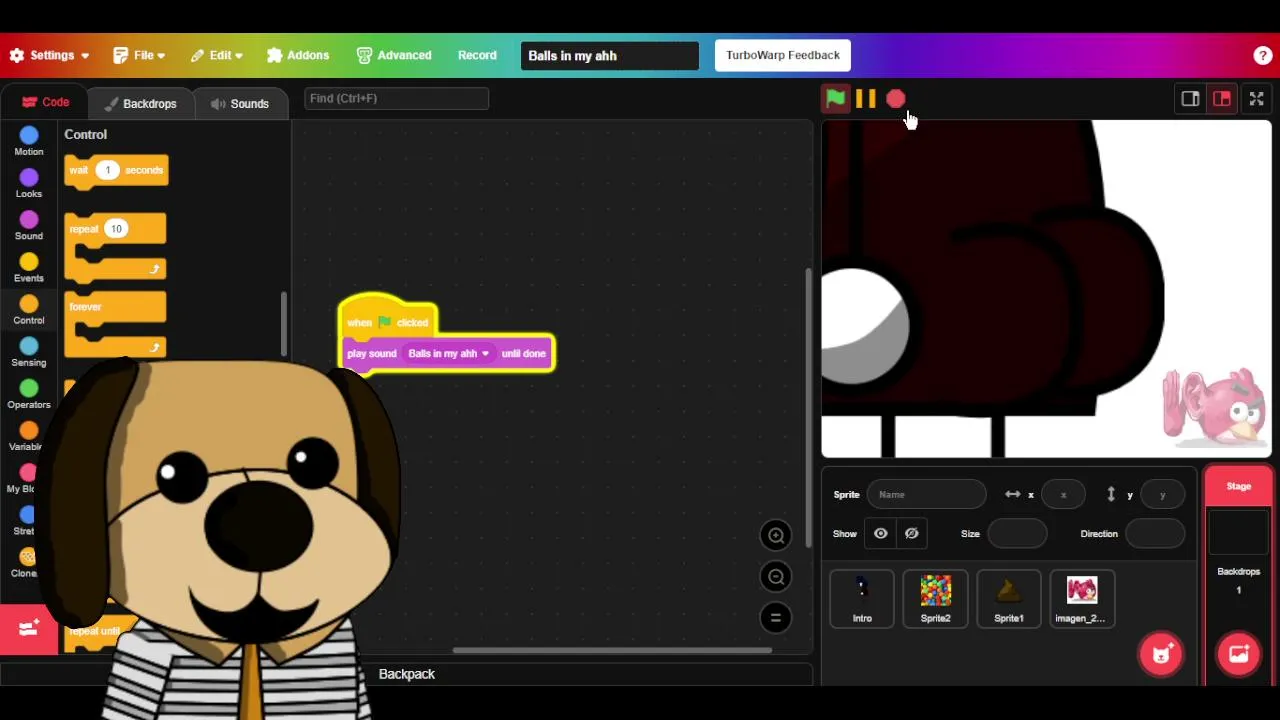The image size is (1280, 720).
Task: Click the stage backdrop thumbnail
Action: point(1238,531)
